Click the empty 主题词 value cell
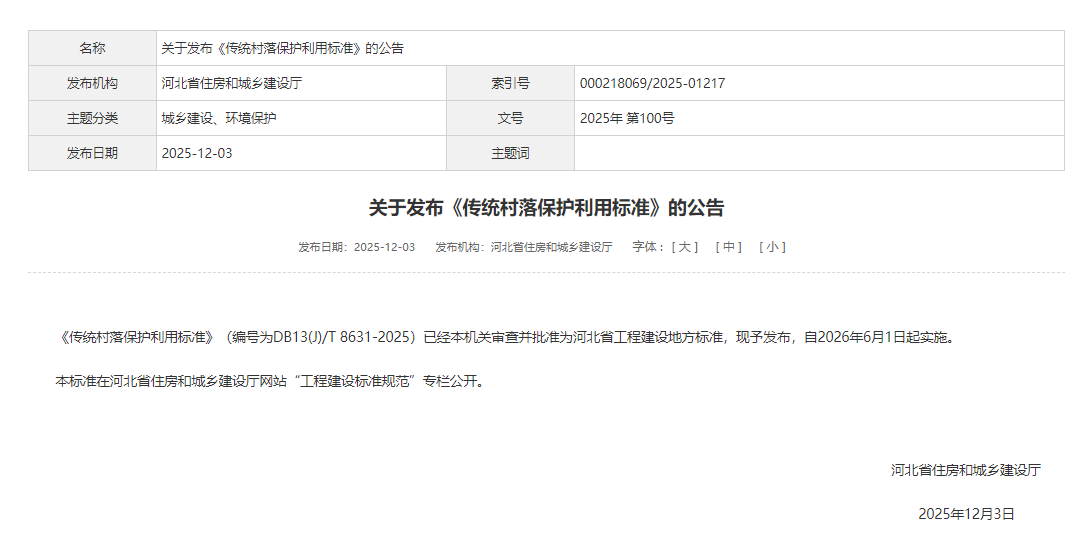 pyautogui.click(x=818, y=153)
